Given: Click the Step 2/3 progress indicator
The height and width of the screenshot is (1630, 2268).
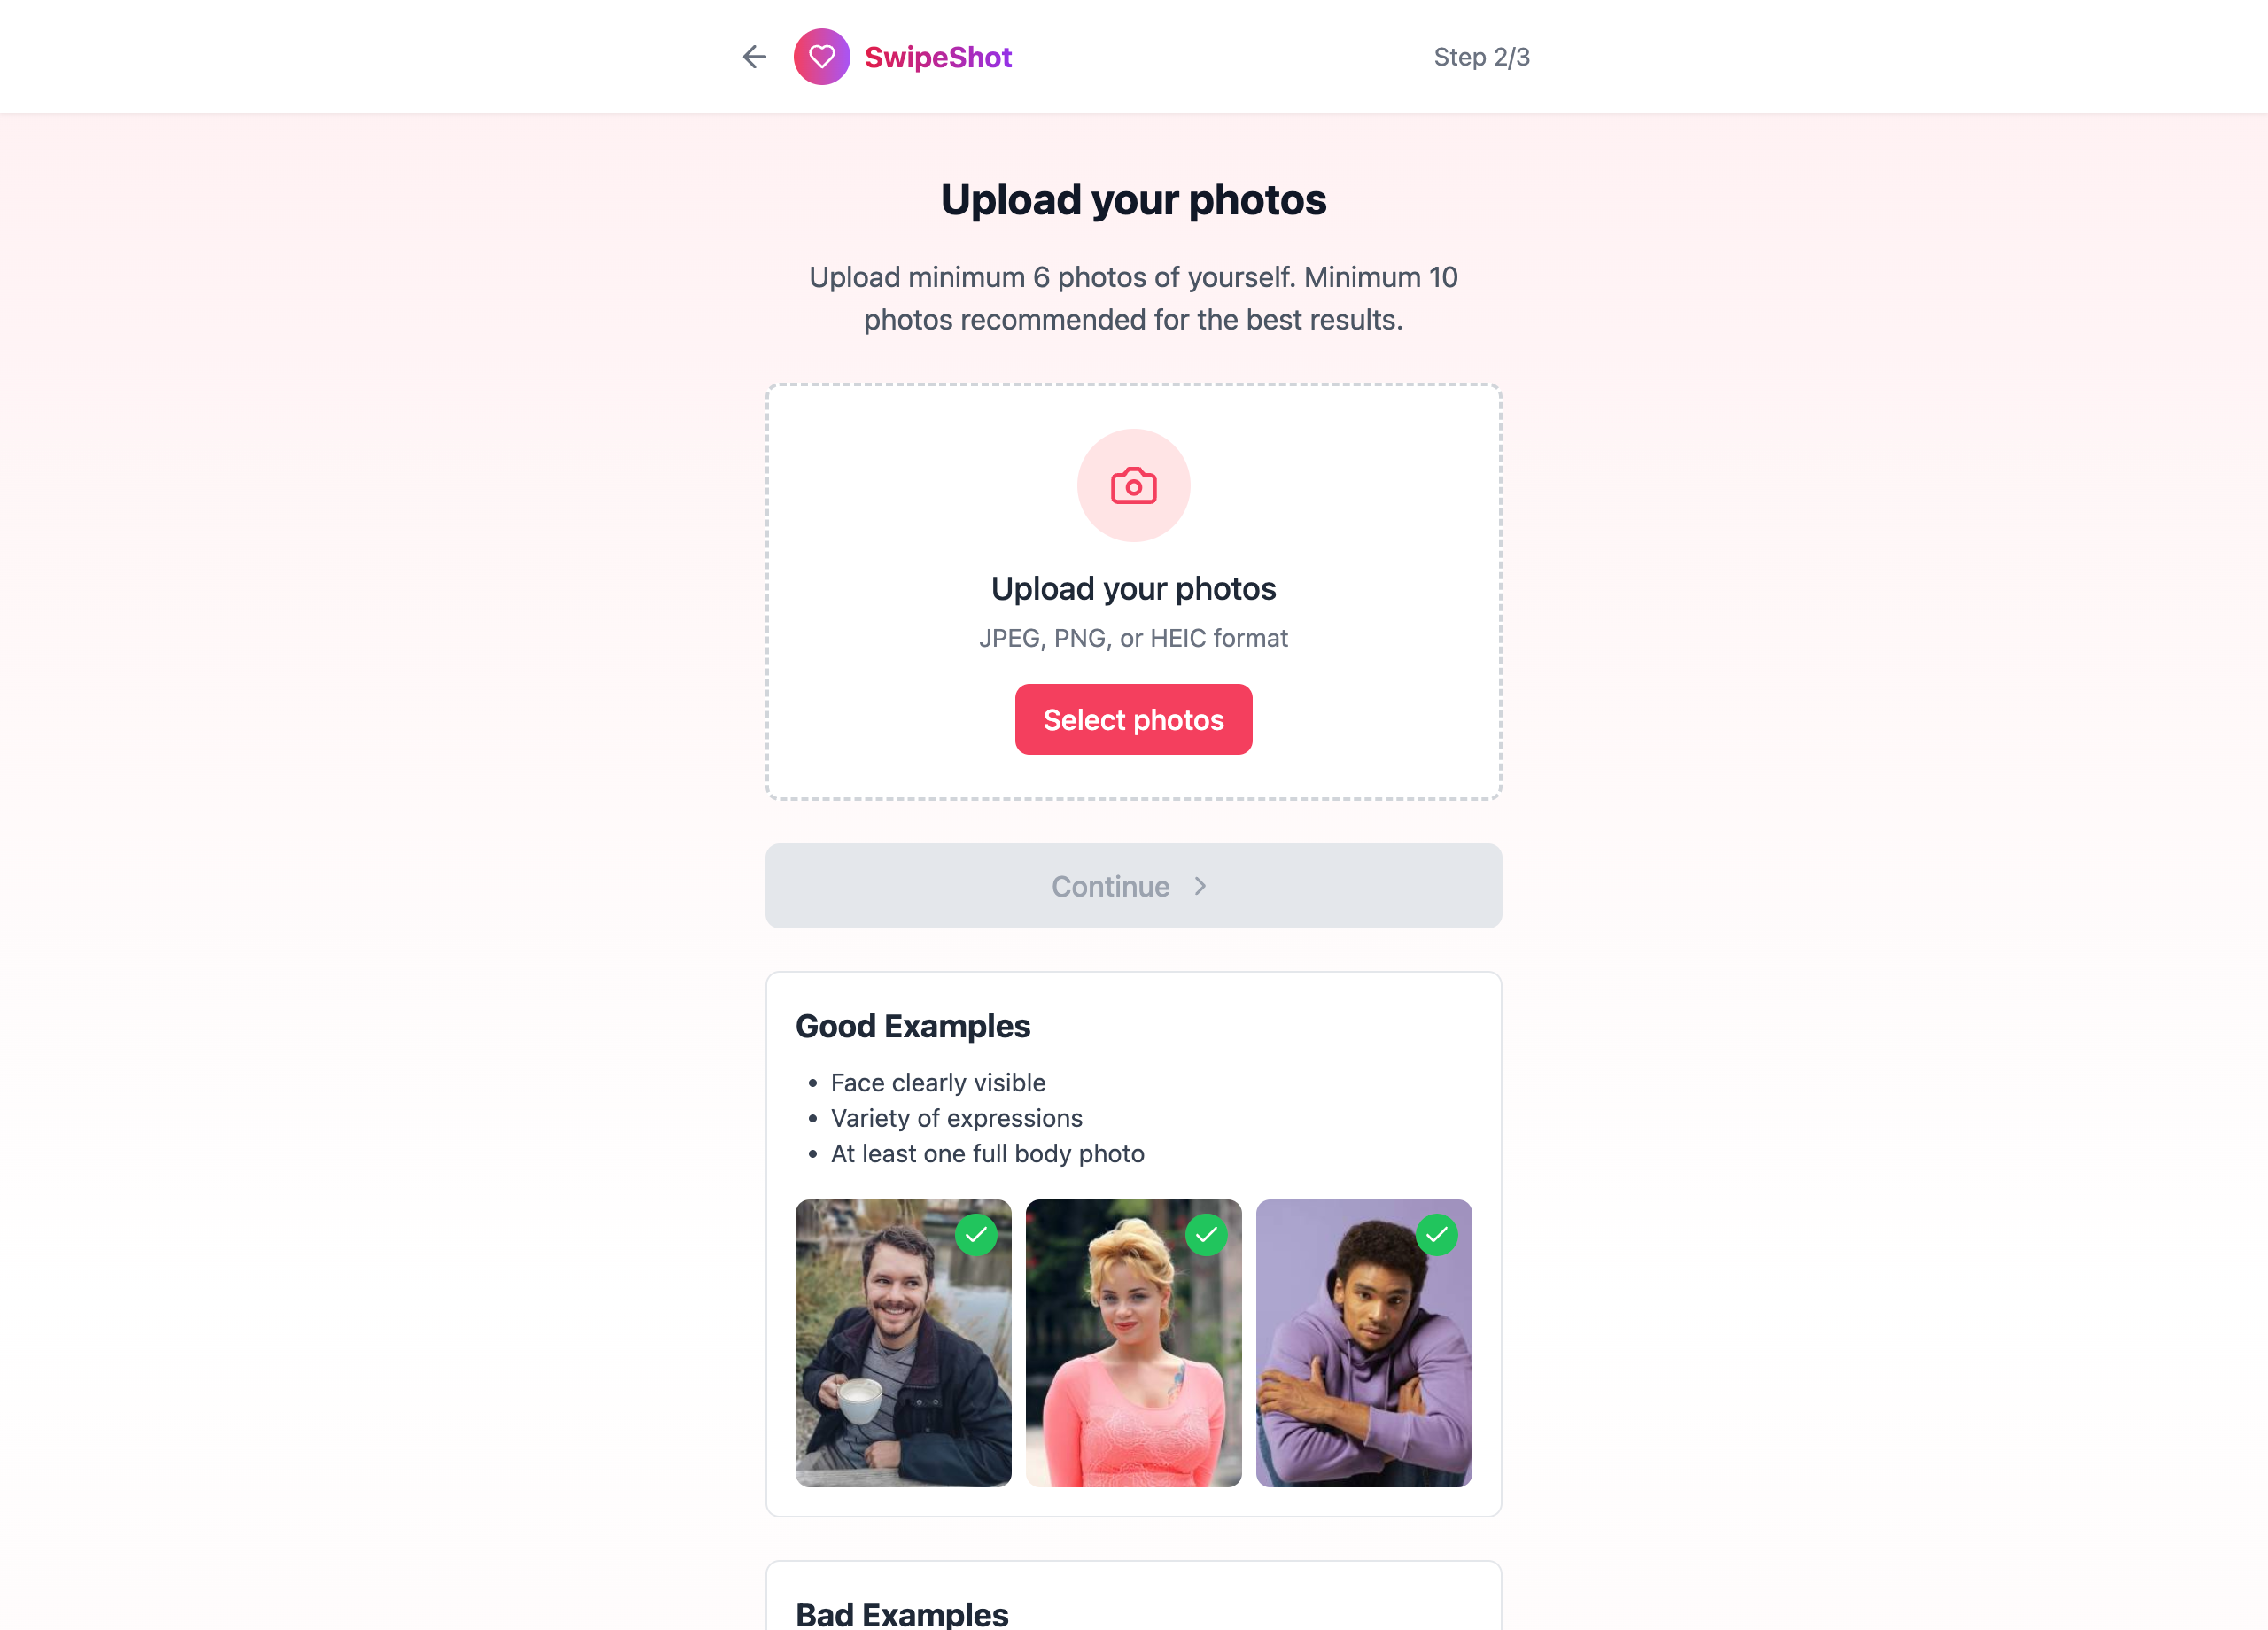Looking at the screenshot, I should click(1481, 57).
